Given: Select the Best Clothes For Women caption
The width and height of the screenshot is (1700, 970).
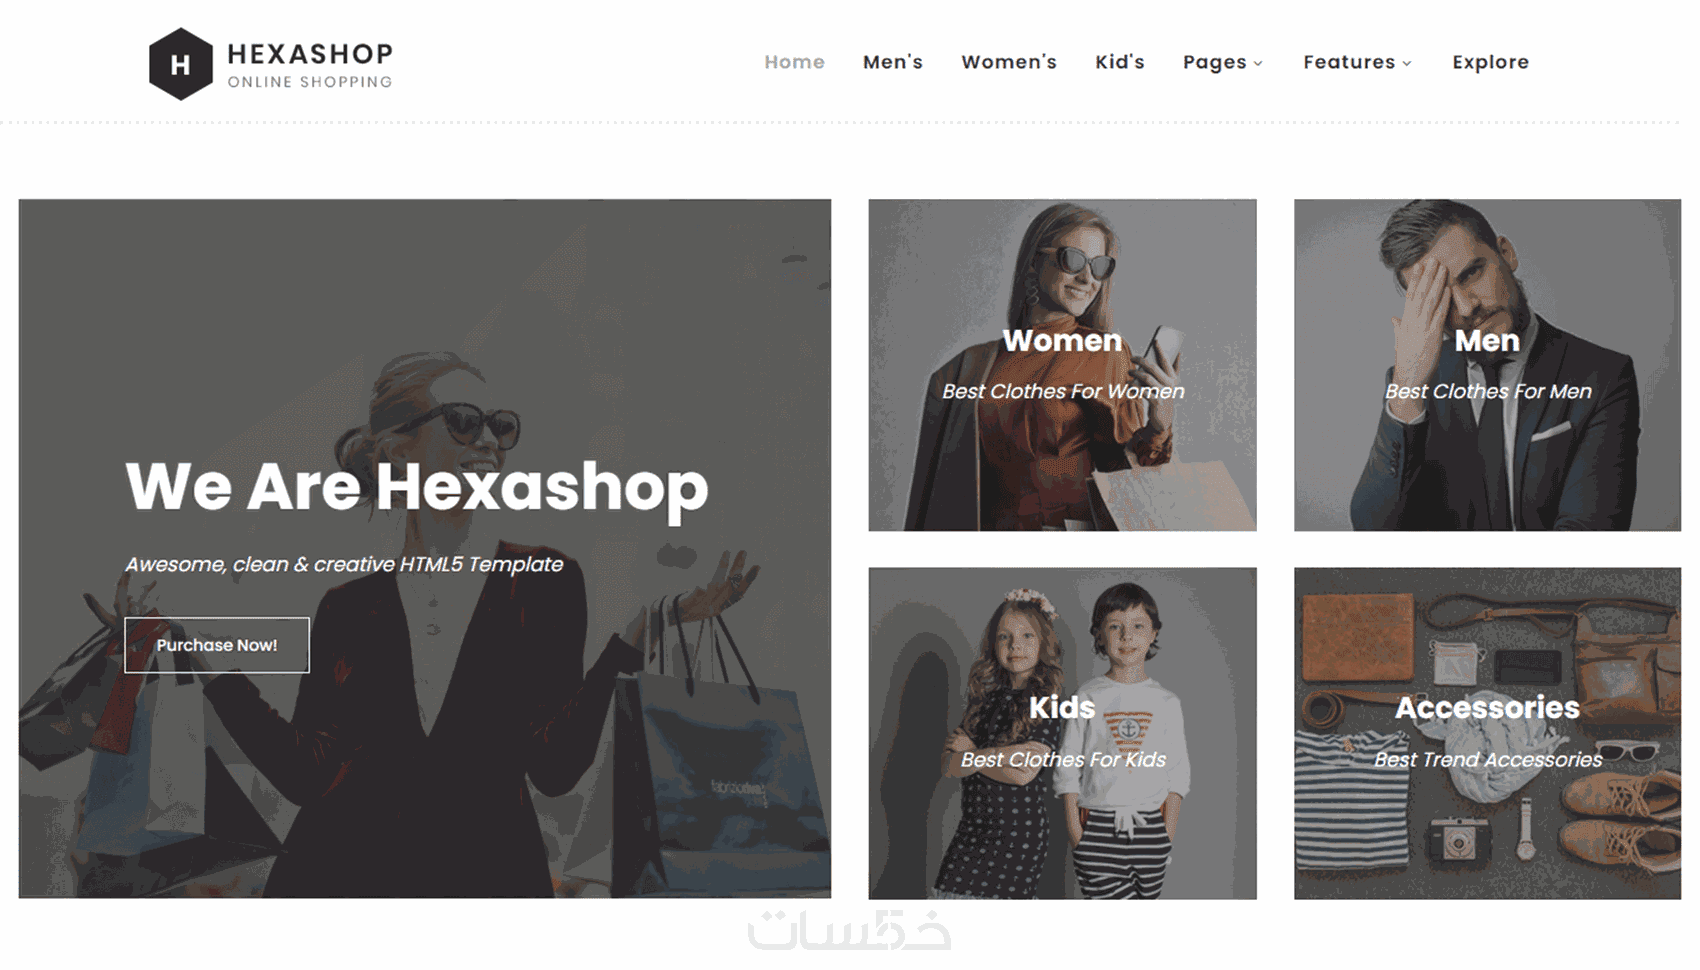Looking at the screenshot, I should (x=1063, y=391).
